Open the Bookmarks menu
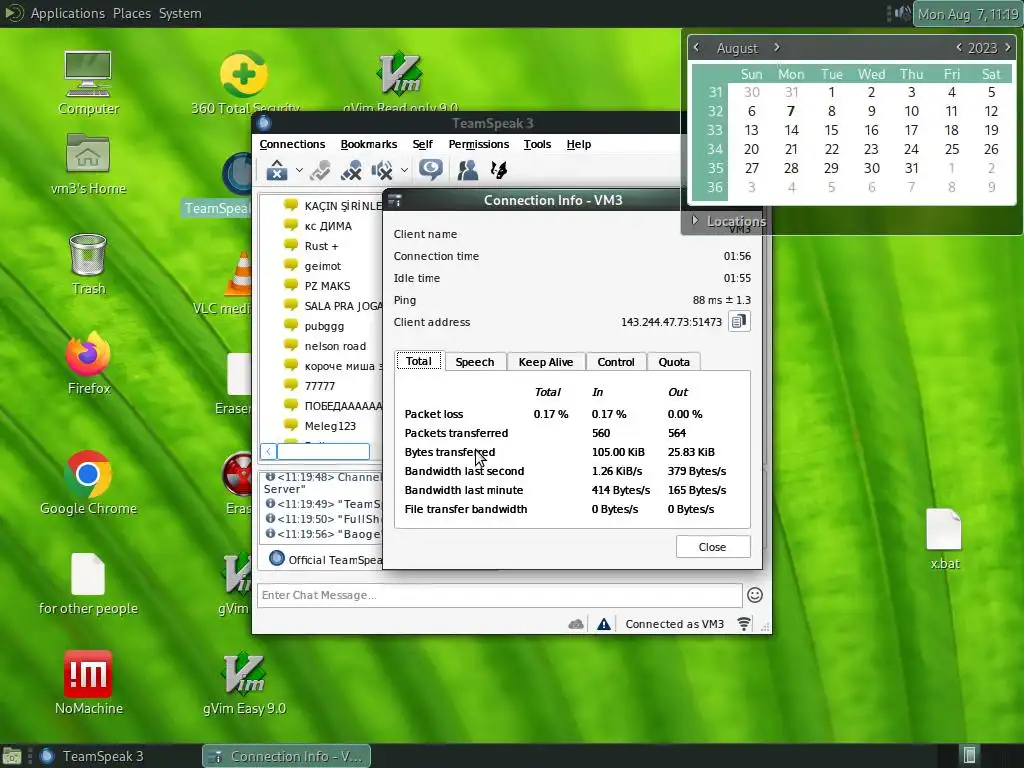The image size is (1024, 768). coord(368,144)
